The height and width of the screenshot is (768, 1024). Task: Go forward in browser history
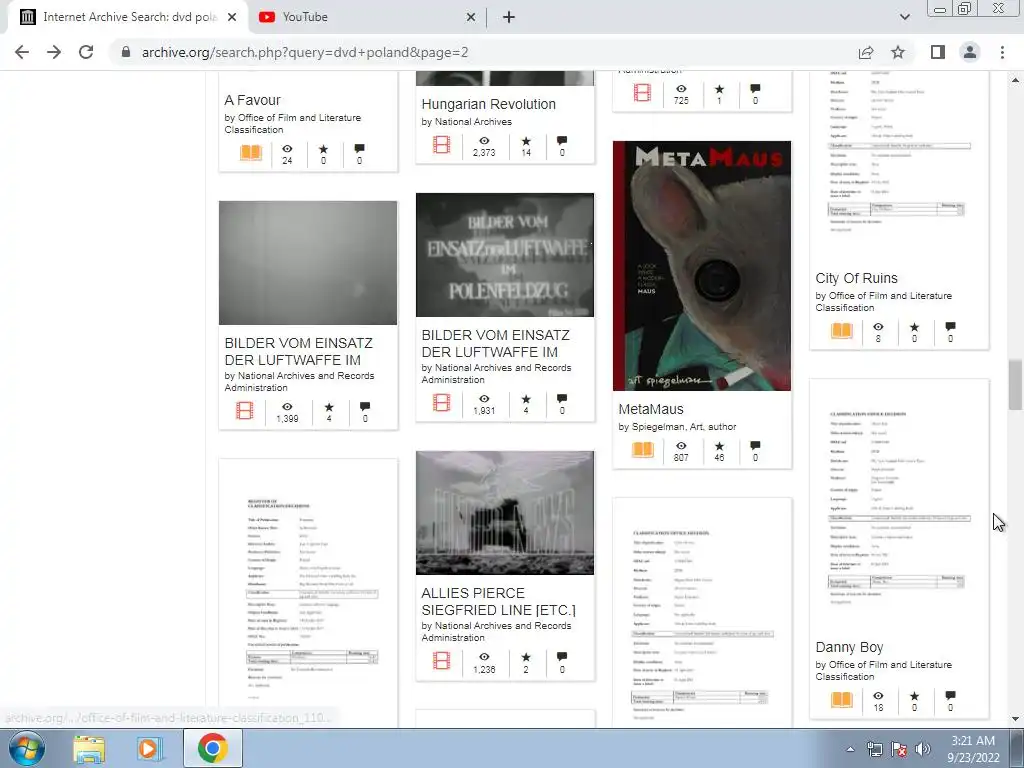54,52
